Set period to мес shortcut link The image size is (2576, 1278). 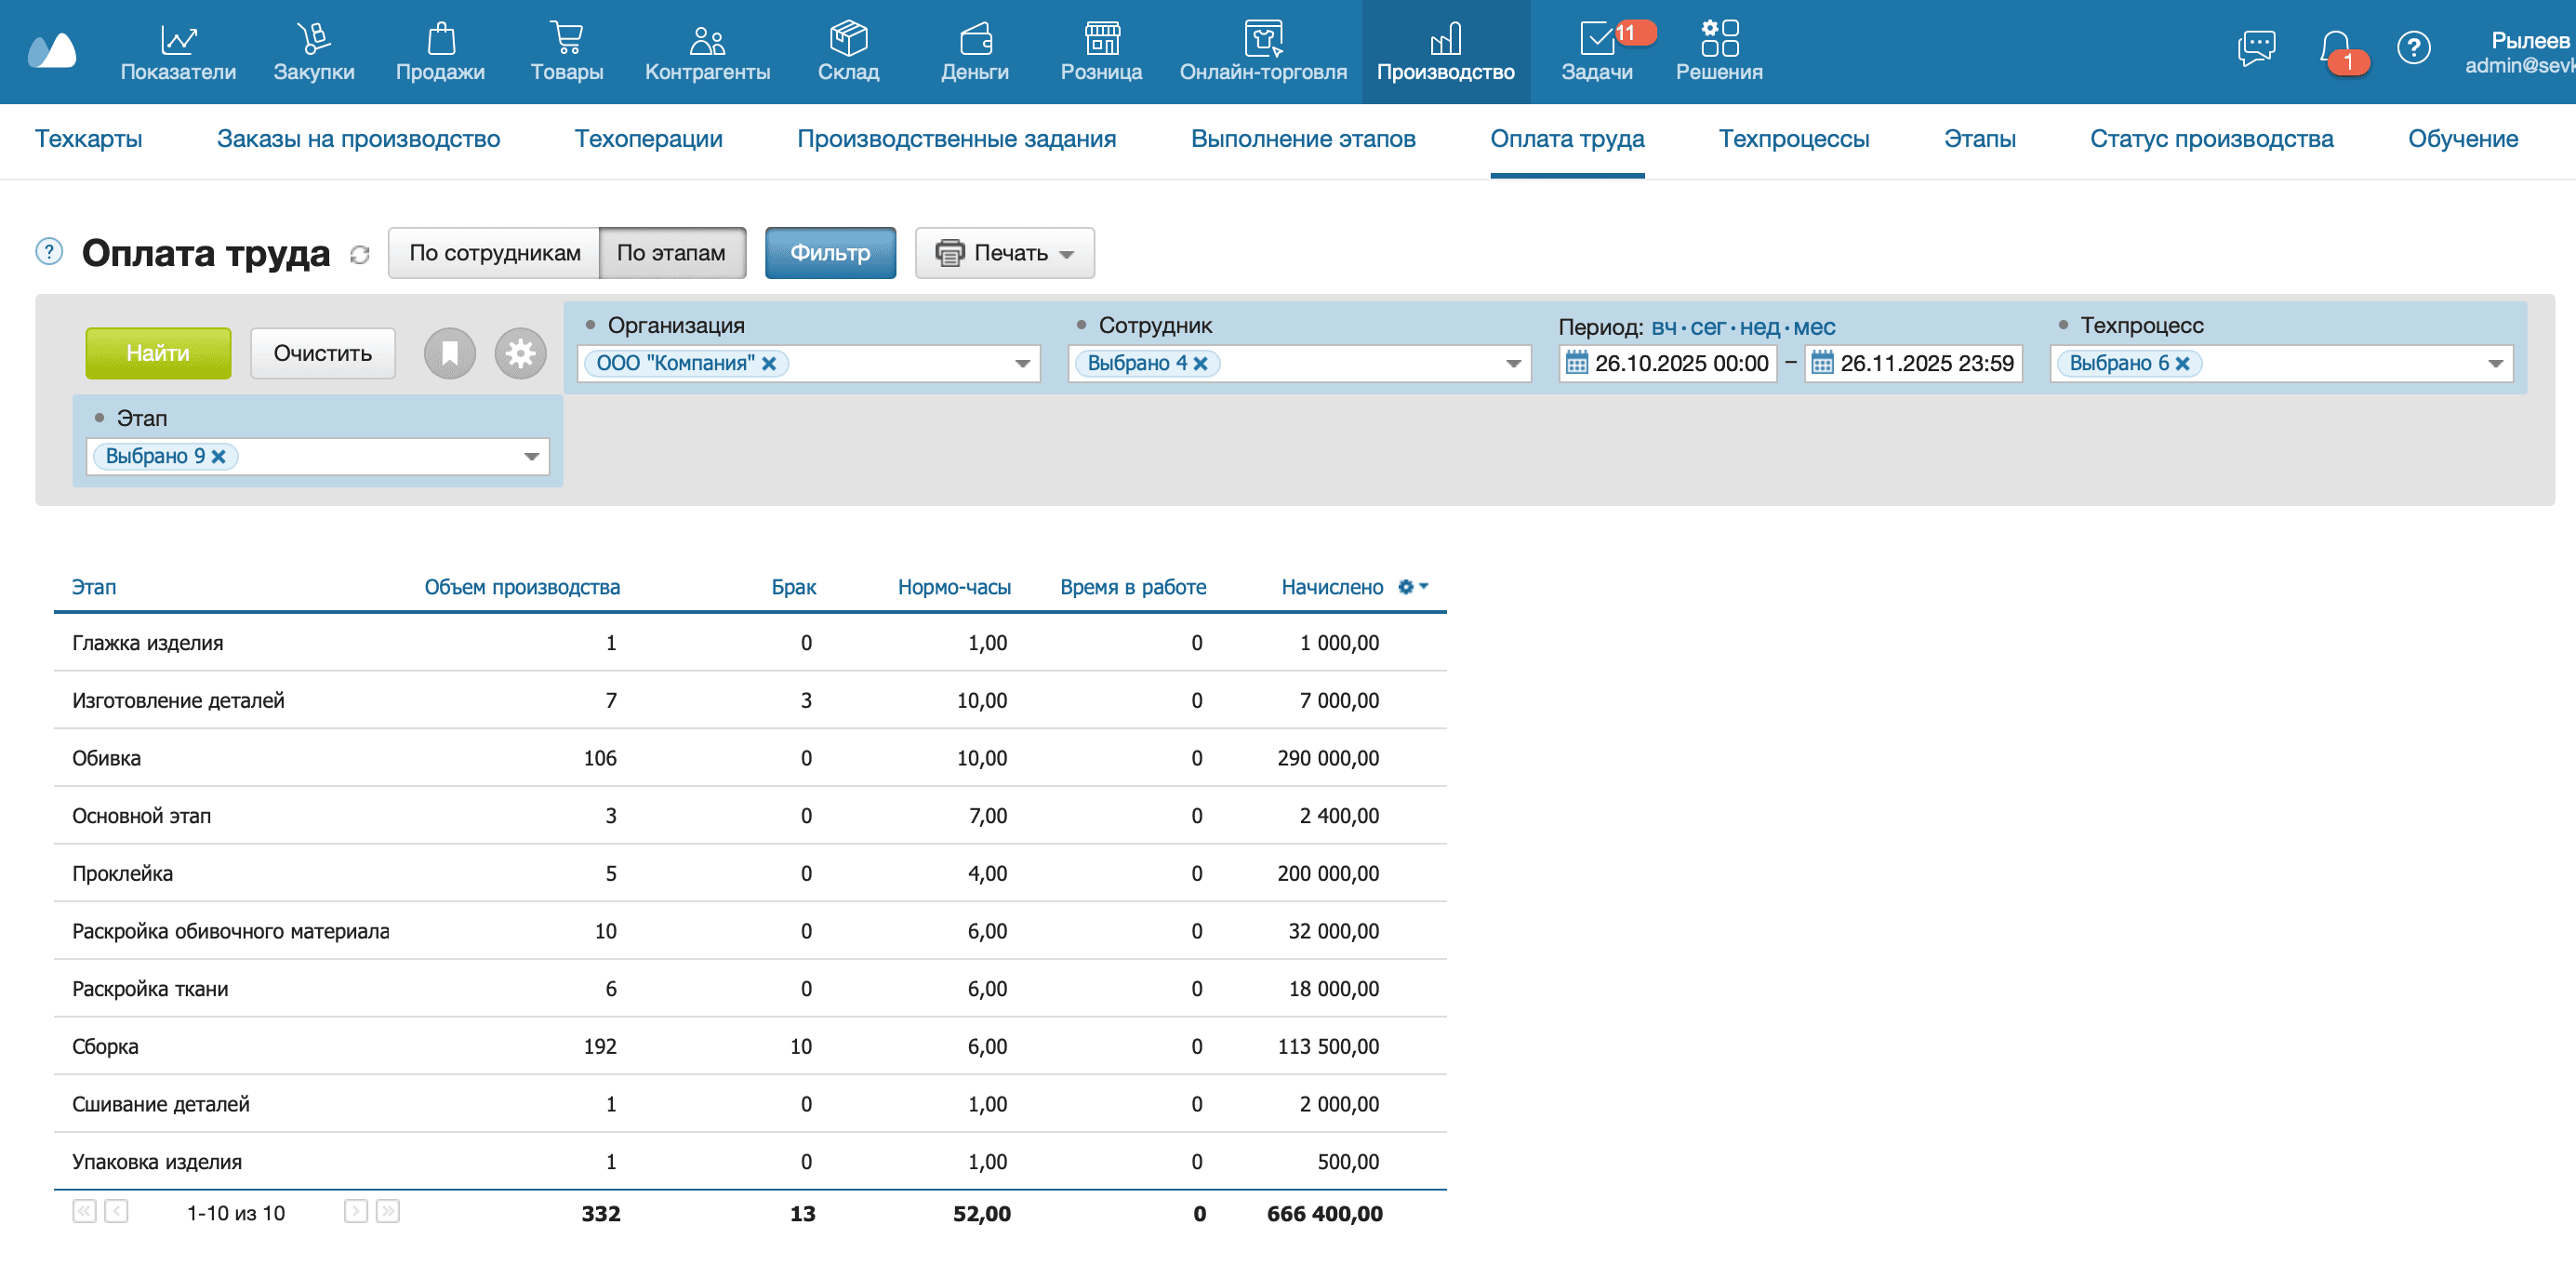1814,327
